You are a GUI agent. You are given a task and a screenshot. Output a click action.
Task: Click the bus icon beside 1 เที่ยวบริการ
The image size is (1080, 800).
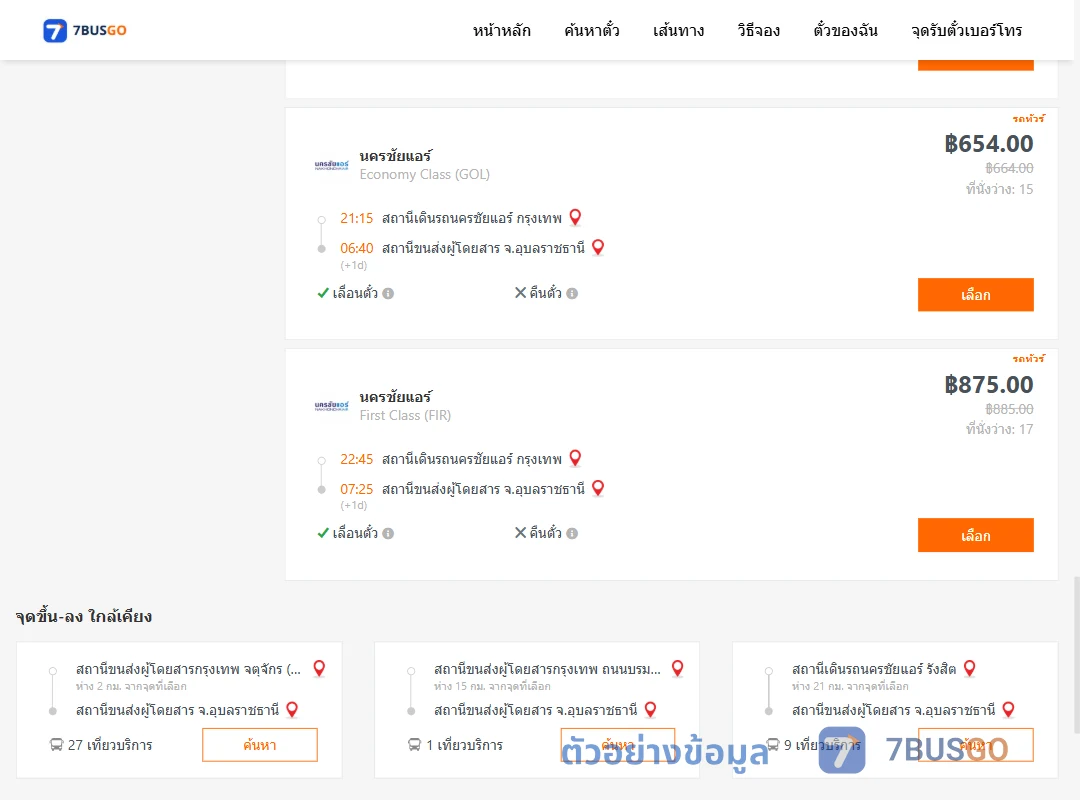(x=414, y=745)
